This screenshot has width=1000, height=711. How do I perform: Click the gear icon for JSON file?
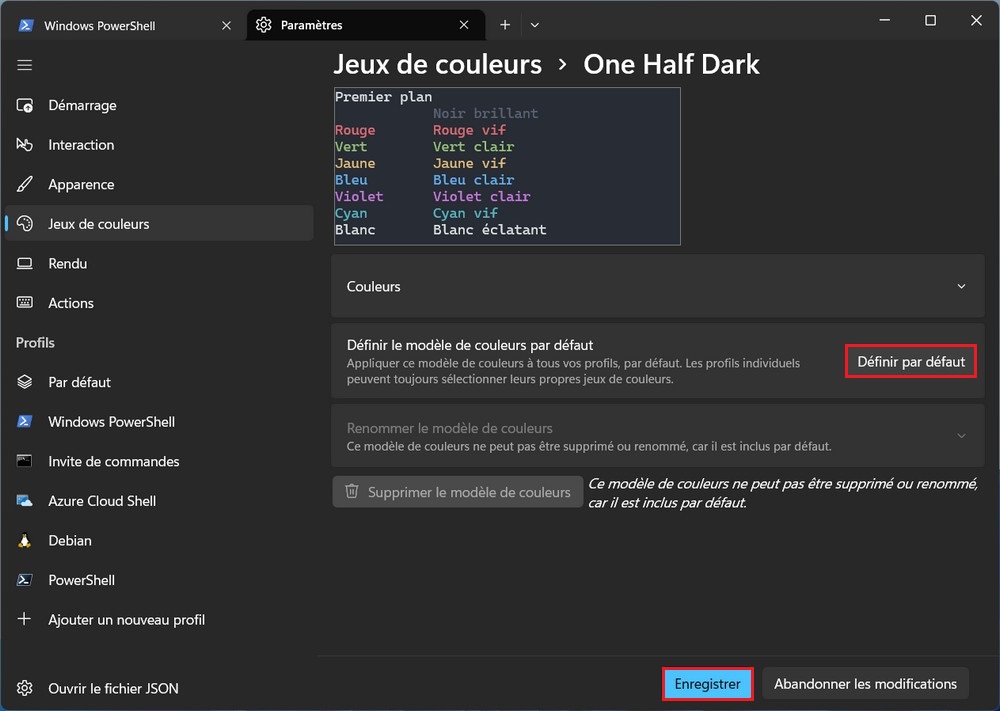click(24, 688)
